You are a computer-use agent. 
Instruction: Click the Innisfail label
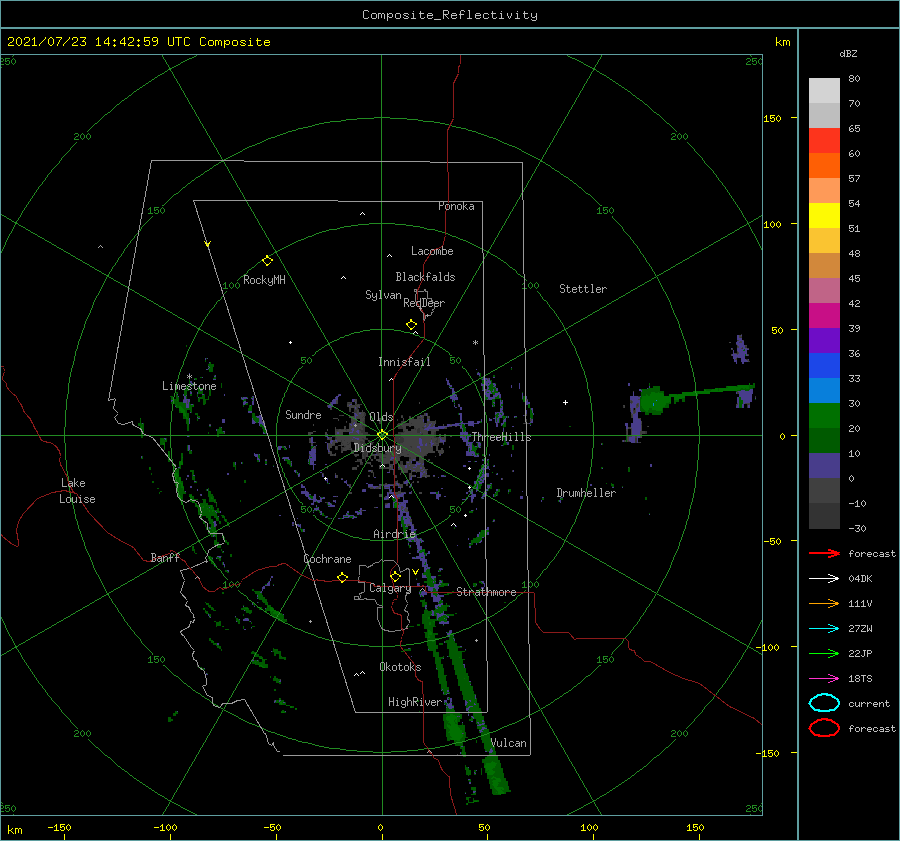tap(404, 362)
